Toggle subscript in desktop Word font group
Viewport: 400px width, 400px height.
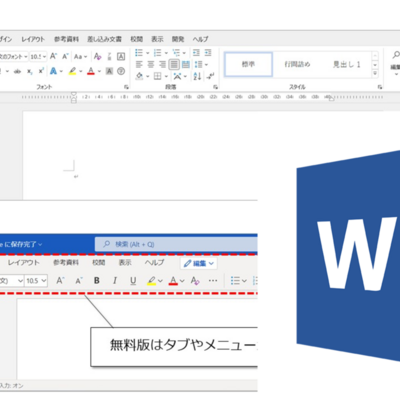[30, 71]
